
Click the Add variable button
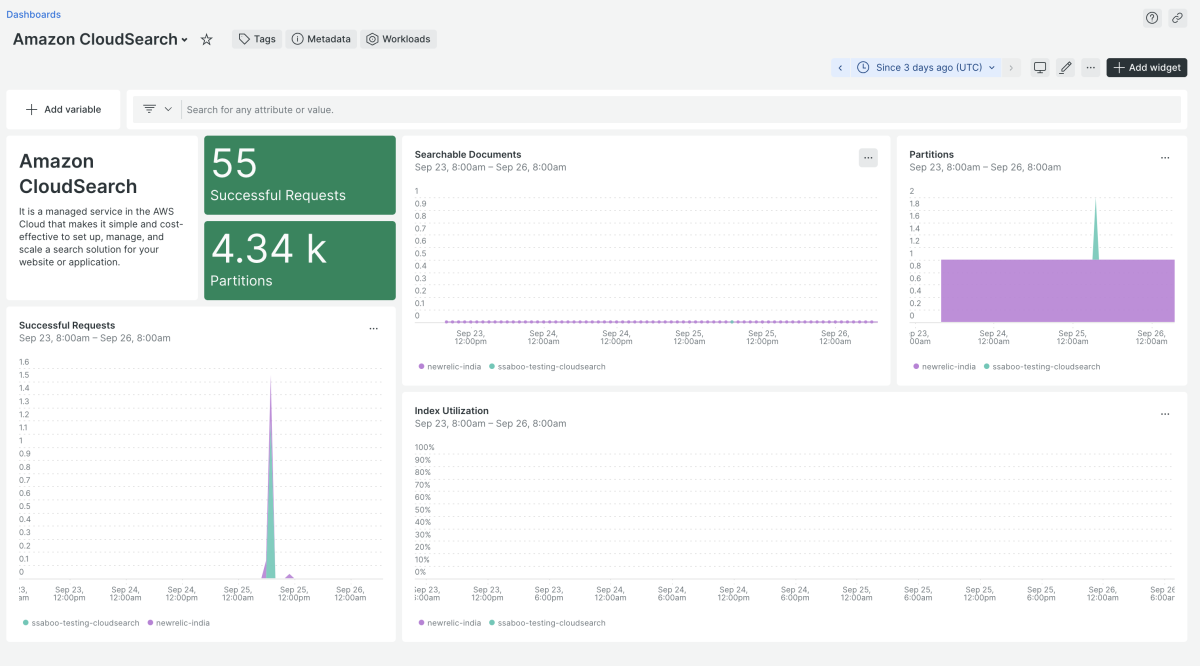coord(63,109)
